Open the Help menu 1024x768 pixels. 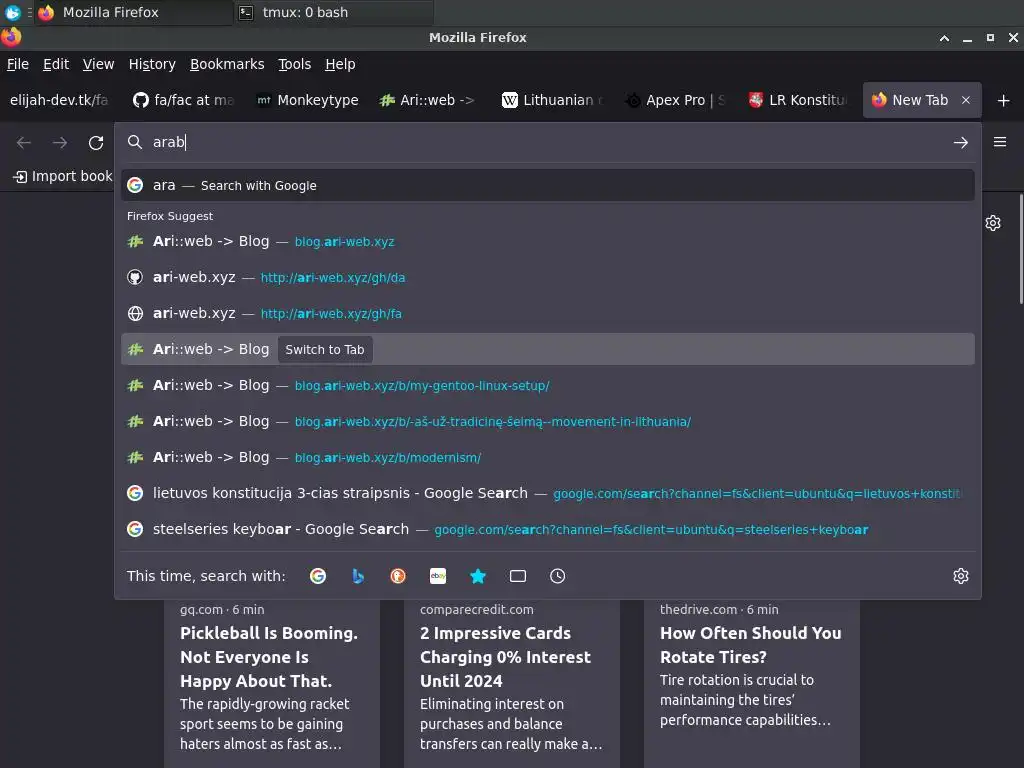(340, 64)
